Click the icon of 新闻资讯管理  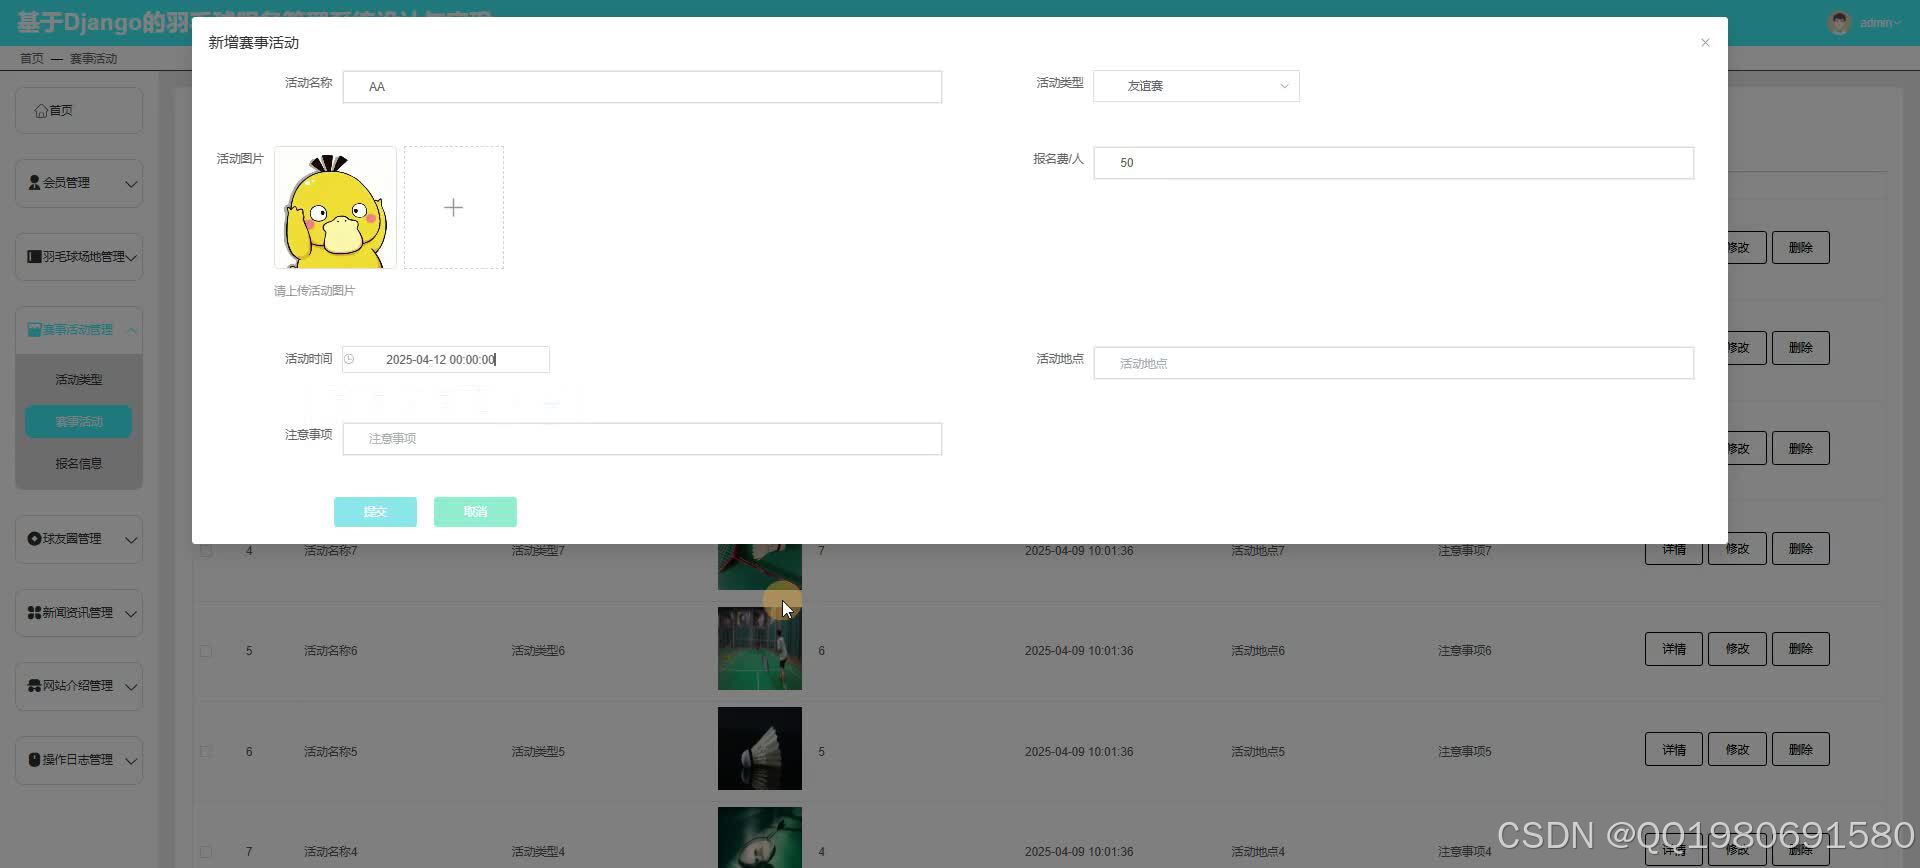[34, 613]
